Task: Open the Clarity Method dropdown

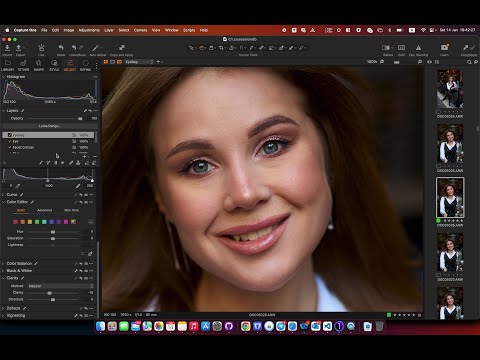Action: (60, 286)
